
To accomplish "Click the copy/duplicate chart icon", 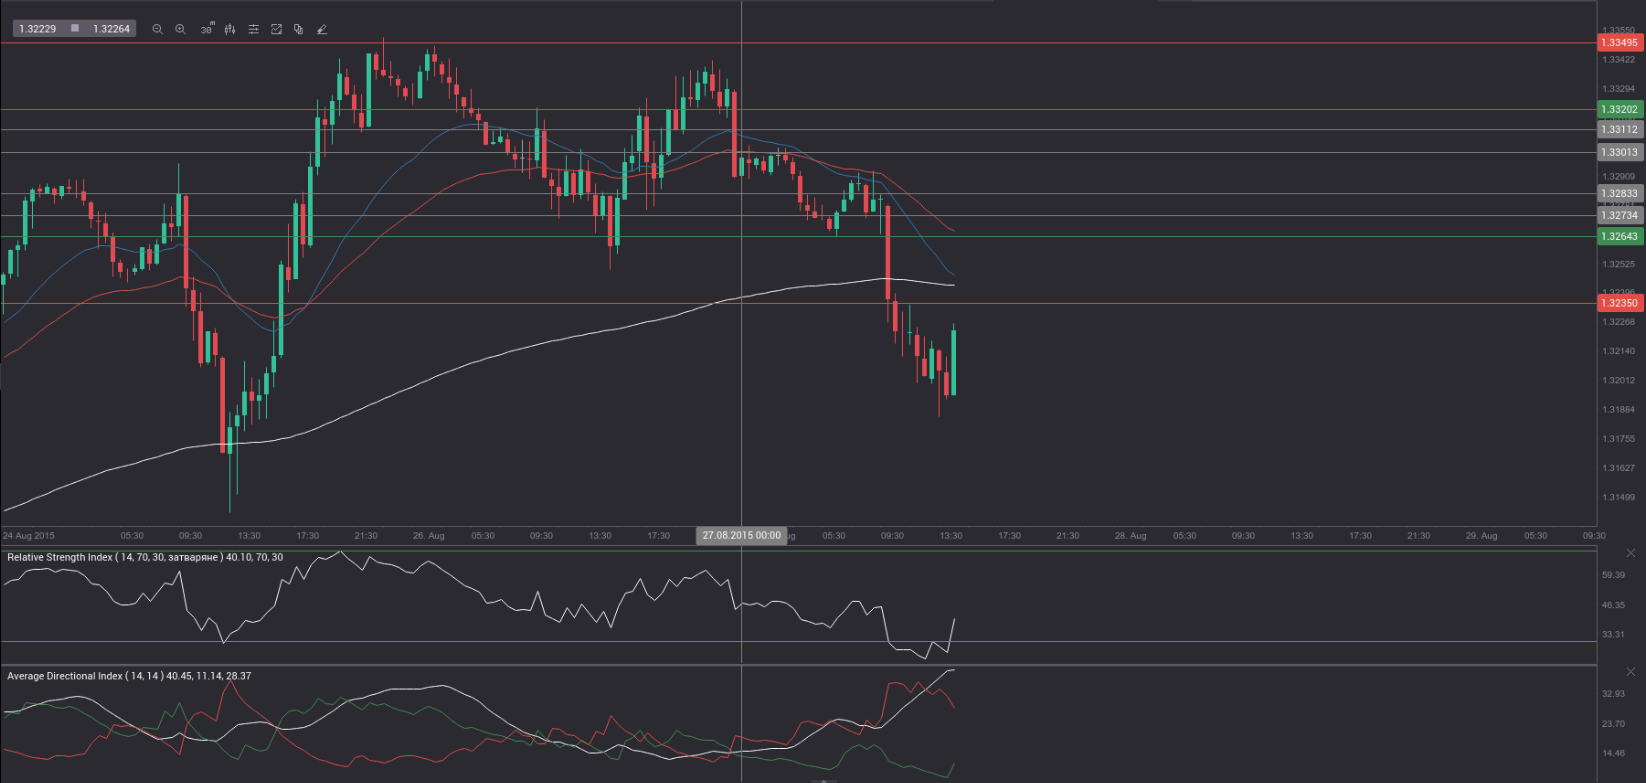I will pos(298,29).
